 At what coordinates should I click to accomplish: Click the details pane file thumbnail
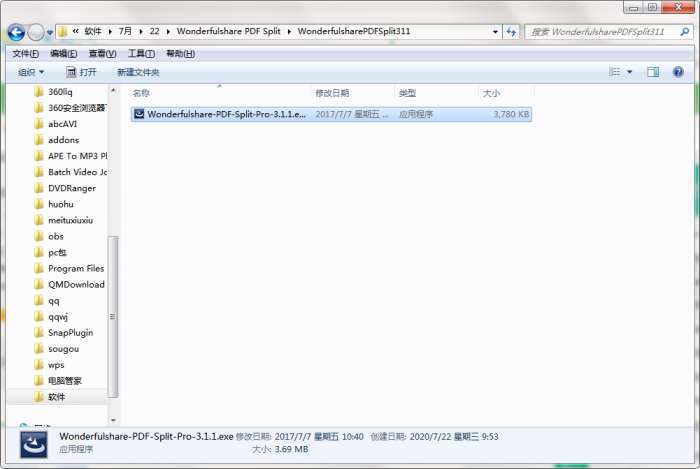coord(33,444)
